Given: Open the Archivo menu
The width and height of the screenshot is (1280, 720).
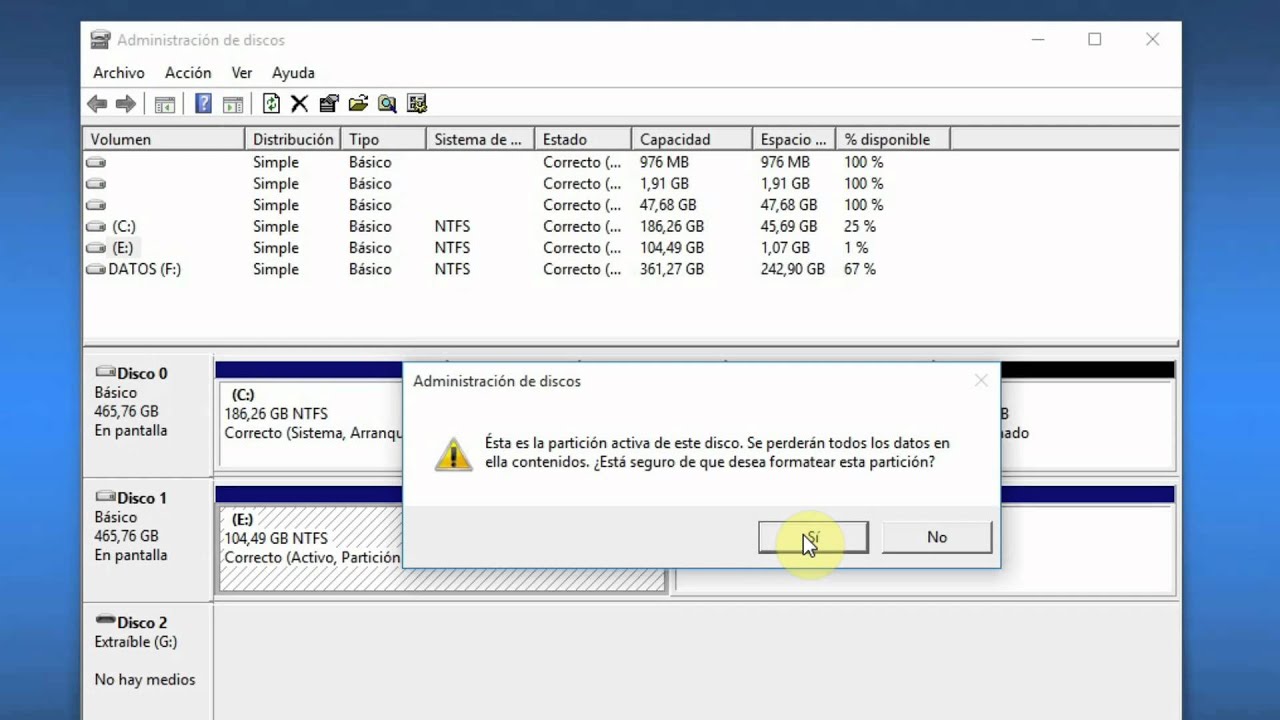Looking at the screenshot, I should tap(119, 73).
